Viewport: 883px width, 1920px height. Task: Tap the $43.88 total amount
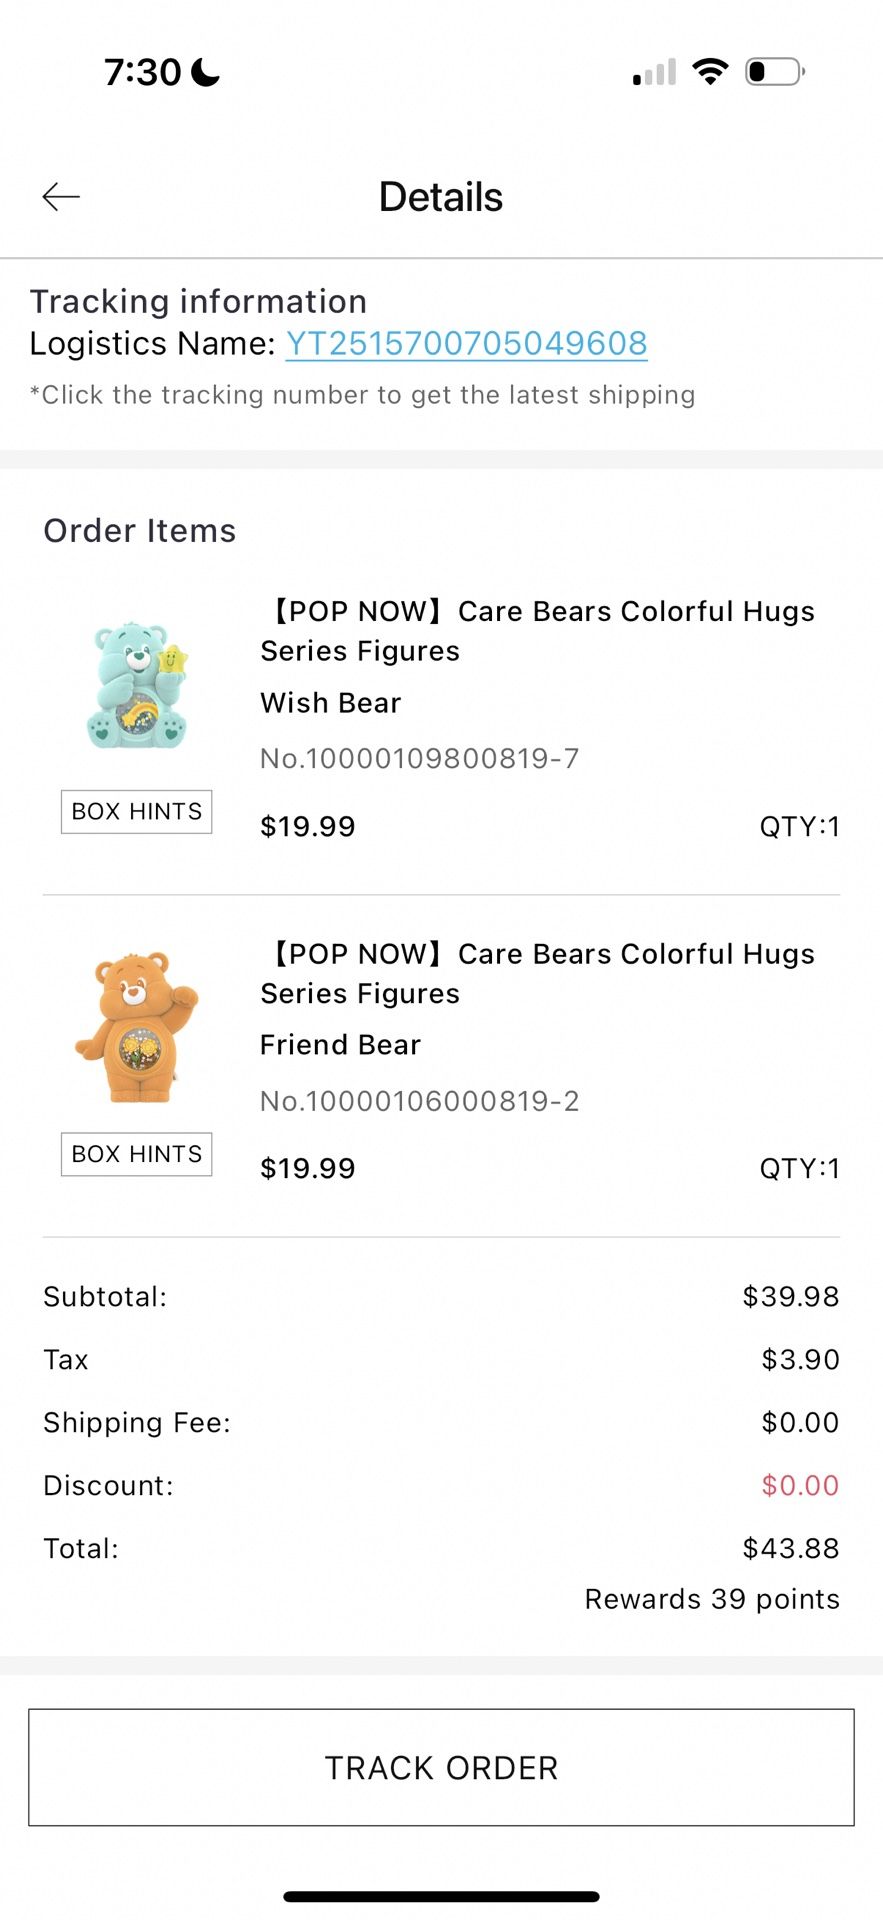pyautogui.click(x=790, y=1548)
